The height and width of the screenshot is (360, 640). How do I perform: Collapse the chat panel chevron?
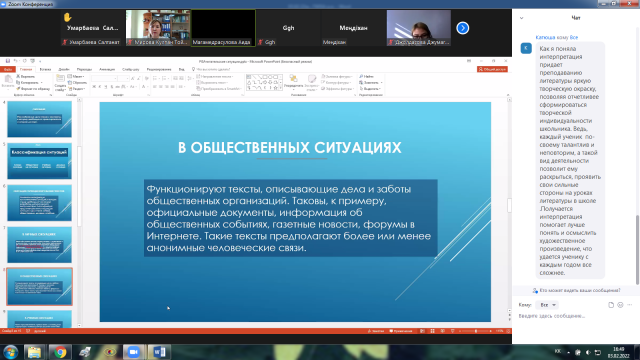(x=521, y=18)
